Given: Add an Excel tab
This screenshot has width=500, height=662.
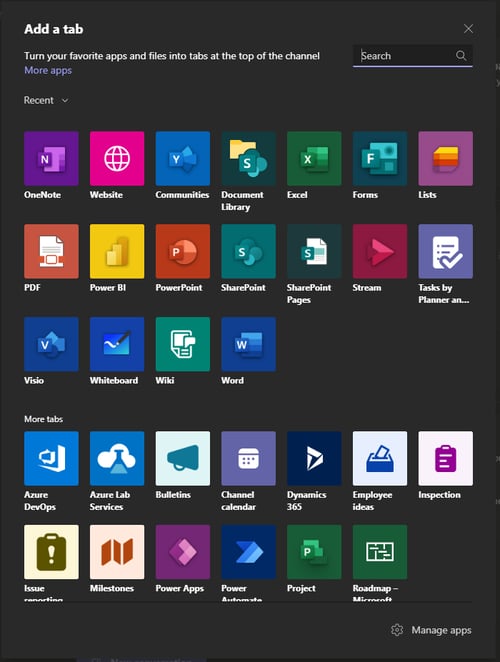Looking at the screenshot, I should pos(314,158).
